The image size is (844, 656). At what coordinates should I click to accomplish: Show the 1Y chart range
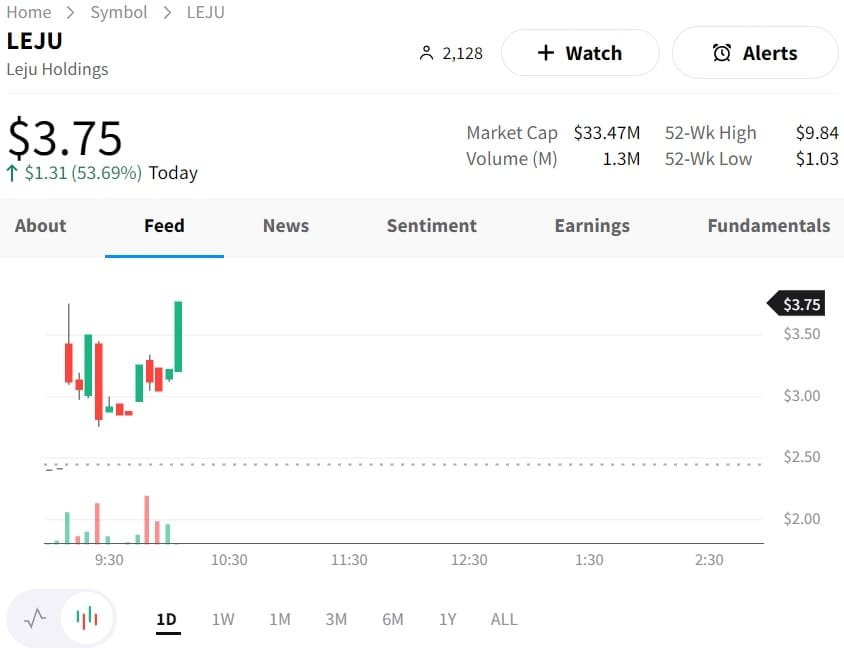(448, 619)
